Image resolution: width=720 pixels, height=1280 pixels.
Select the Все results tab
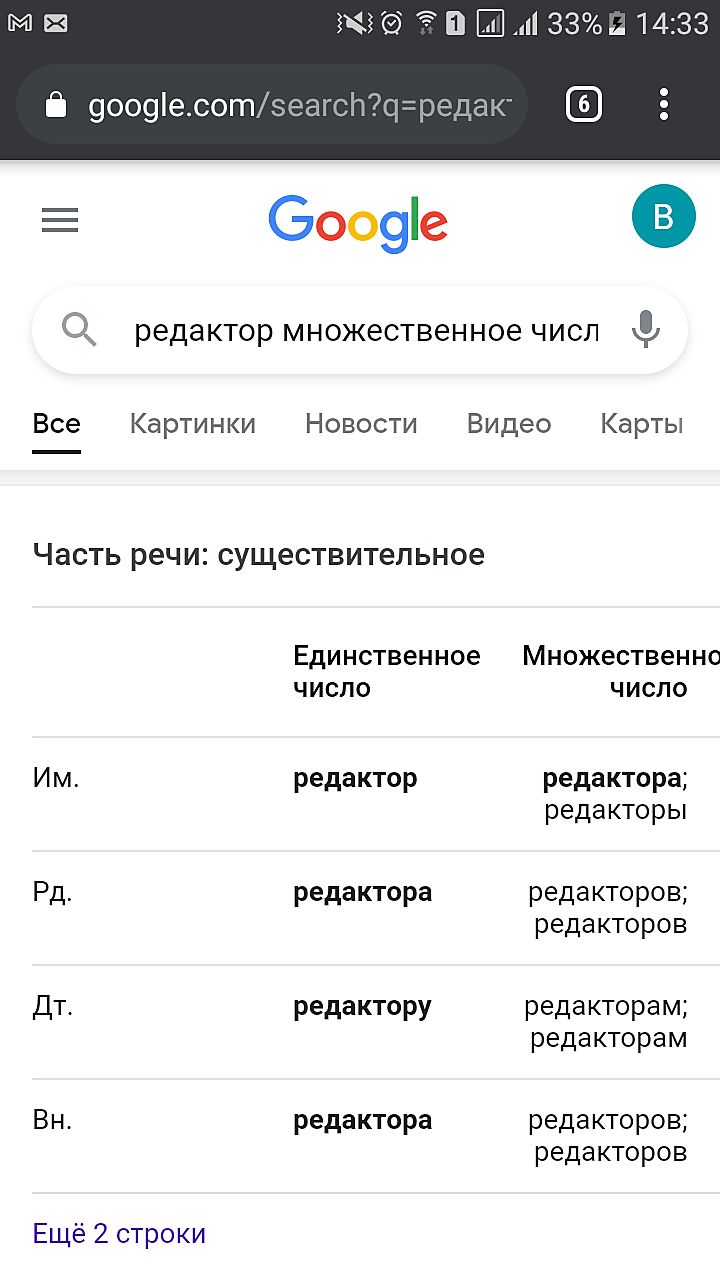(56, 424)
